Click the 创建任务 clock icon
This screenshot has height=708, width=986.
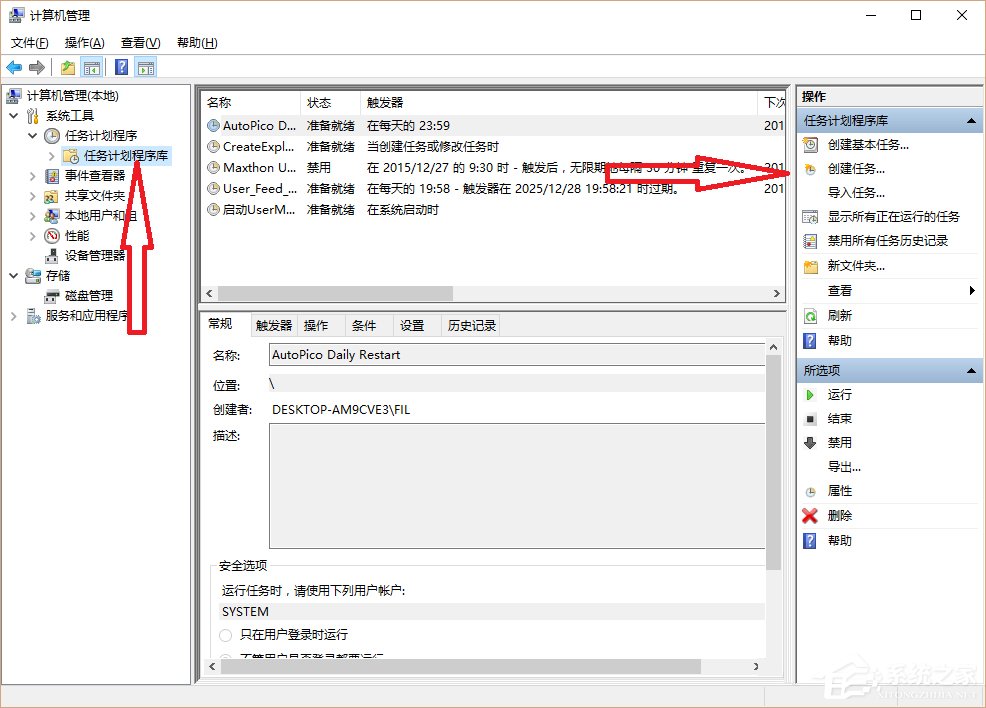point(808,168)
